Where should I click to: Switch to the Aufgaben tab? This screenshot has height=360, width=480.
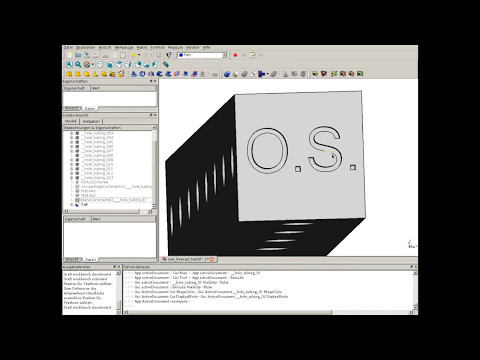click(x=91, y=121)
